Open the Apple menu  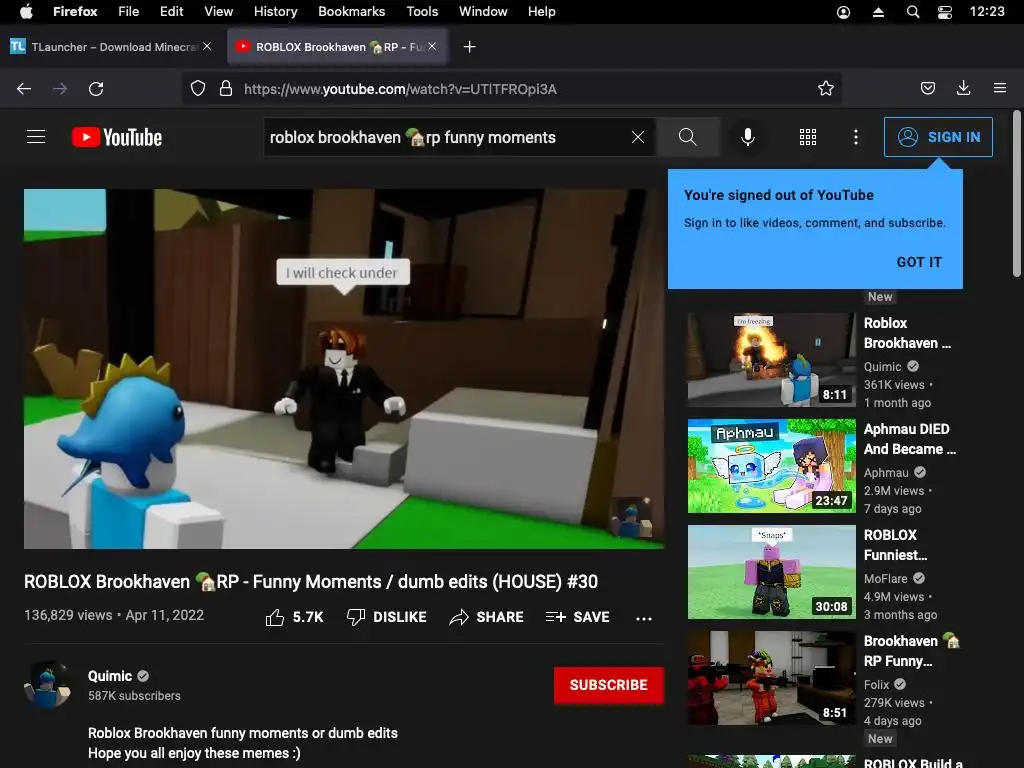[x=26, y=11]
